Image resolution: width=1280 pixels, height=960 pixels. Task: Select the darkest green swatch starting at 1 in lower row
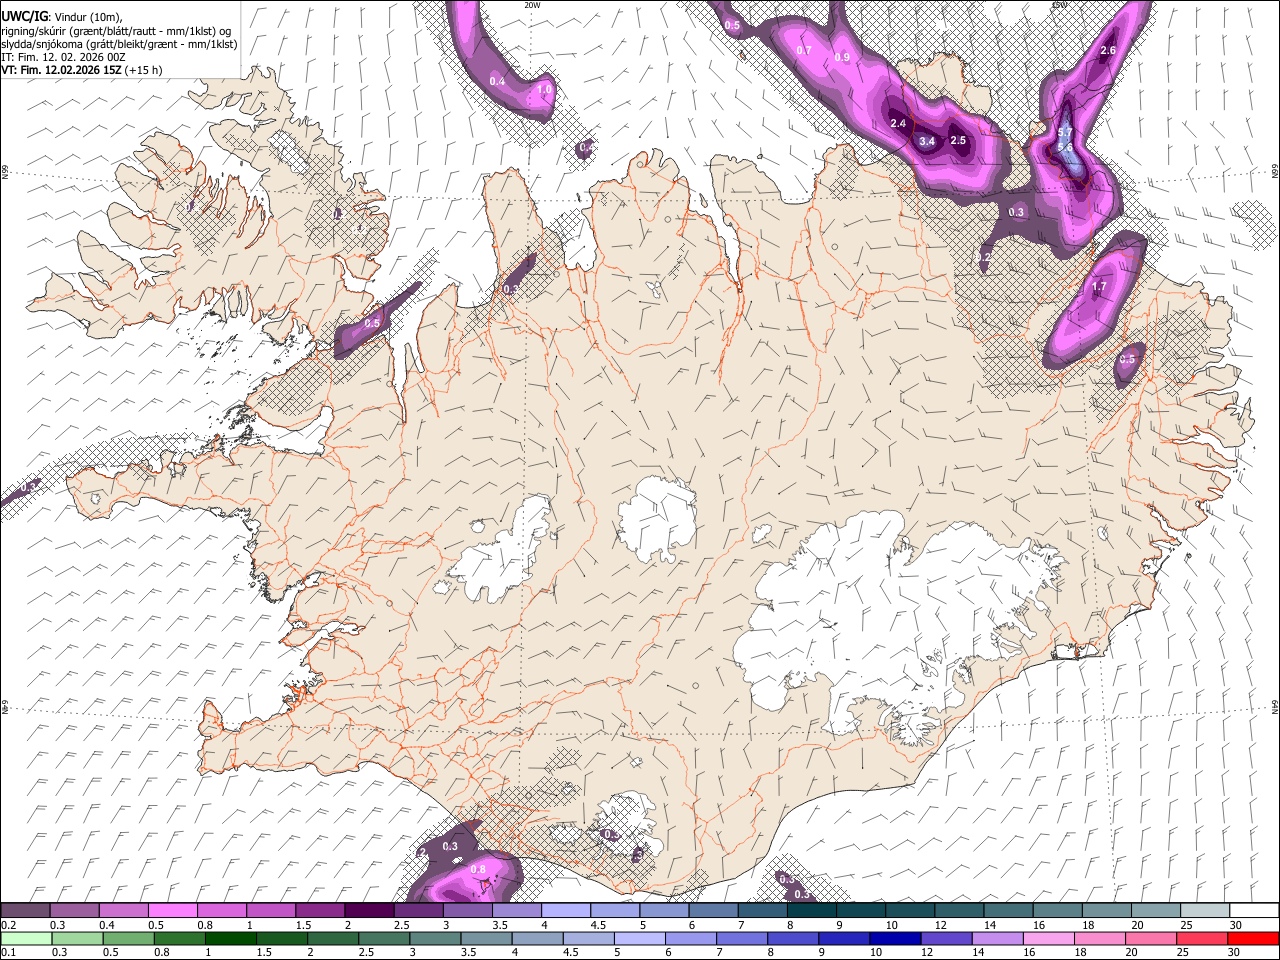(231, 938)
